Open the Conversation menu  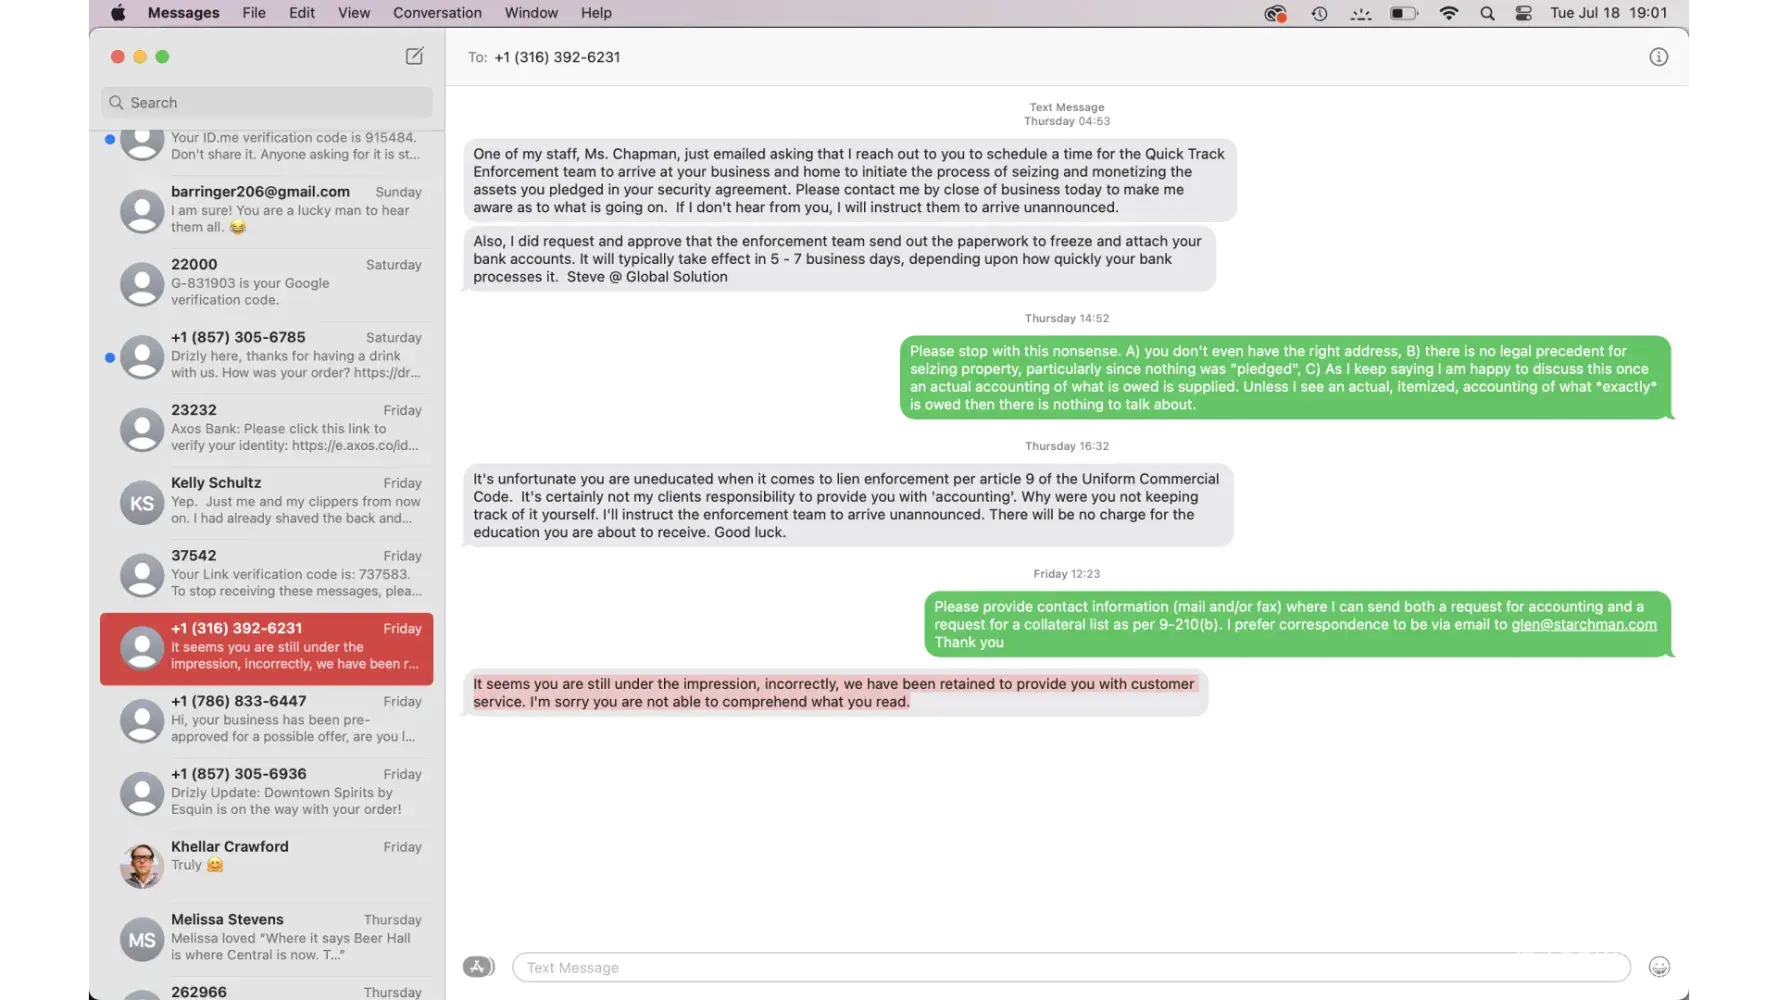(x=437, y=13)
